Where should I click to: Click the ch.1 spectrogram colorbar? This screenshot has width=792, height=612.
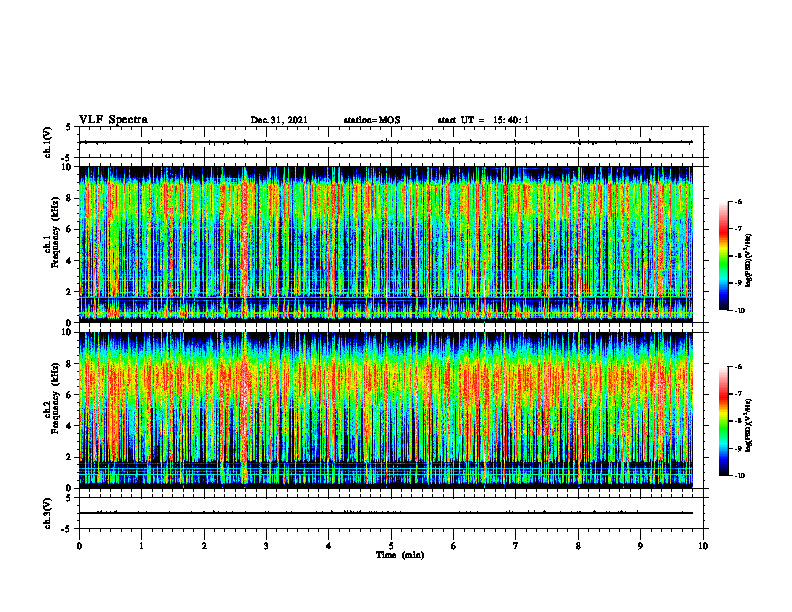(x=723, y=256)
